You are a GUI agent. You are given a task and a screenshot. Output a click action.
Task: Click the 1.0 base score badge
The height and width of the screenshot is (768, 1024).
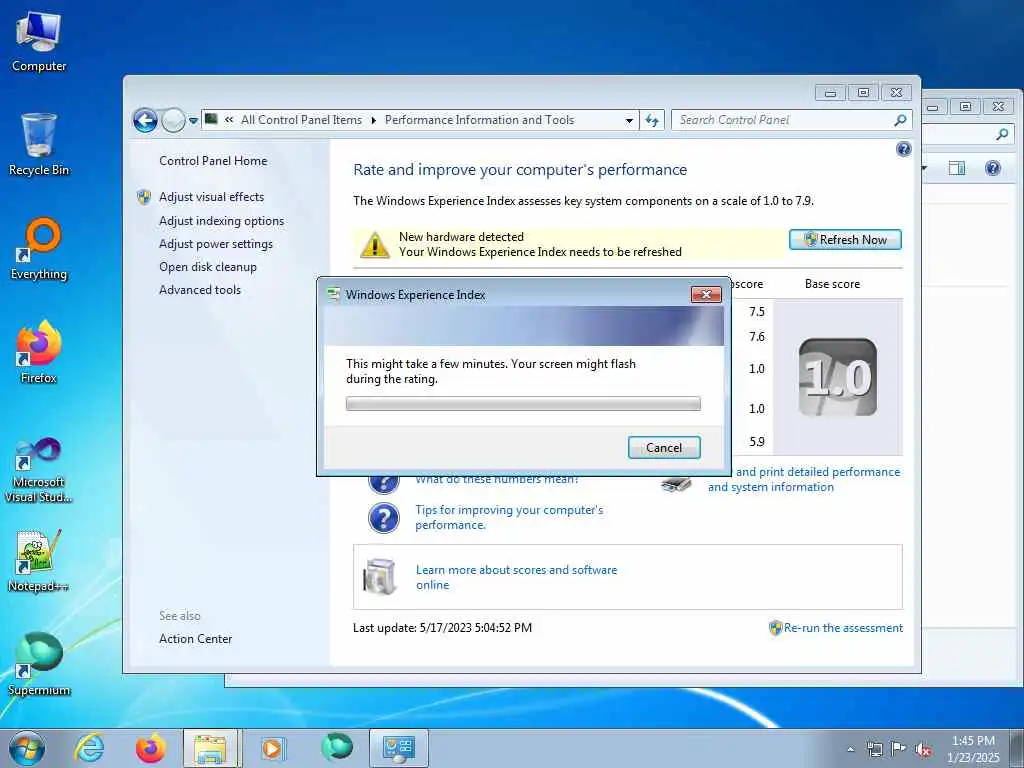tap(837, 377)
